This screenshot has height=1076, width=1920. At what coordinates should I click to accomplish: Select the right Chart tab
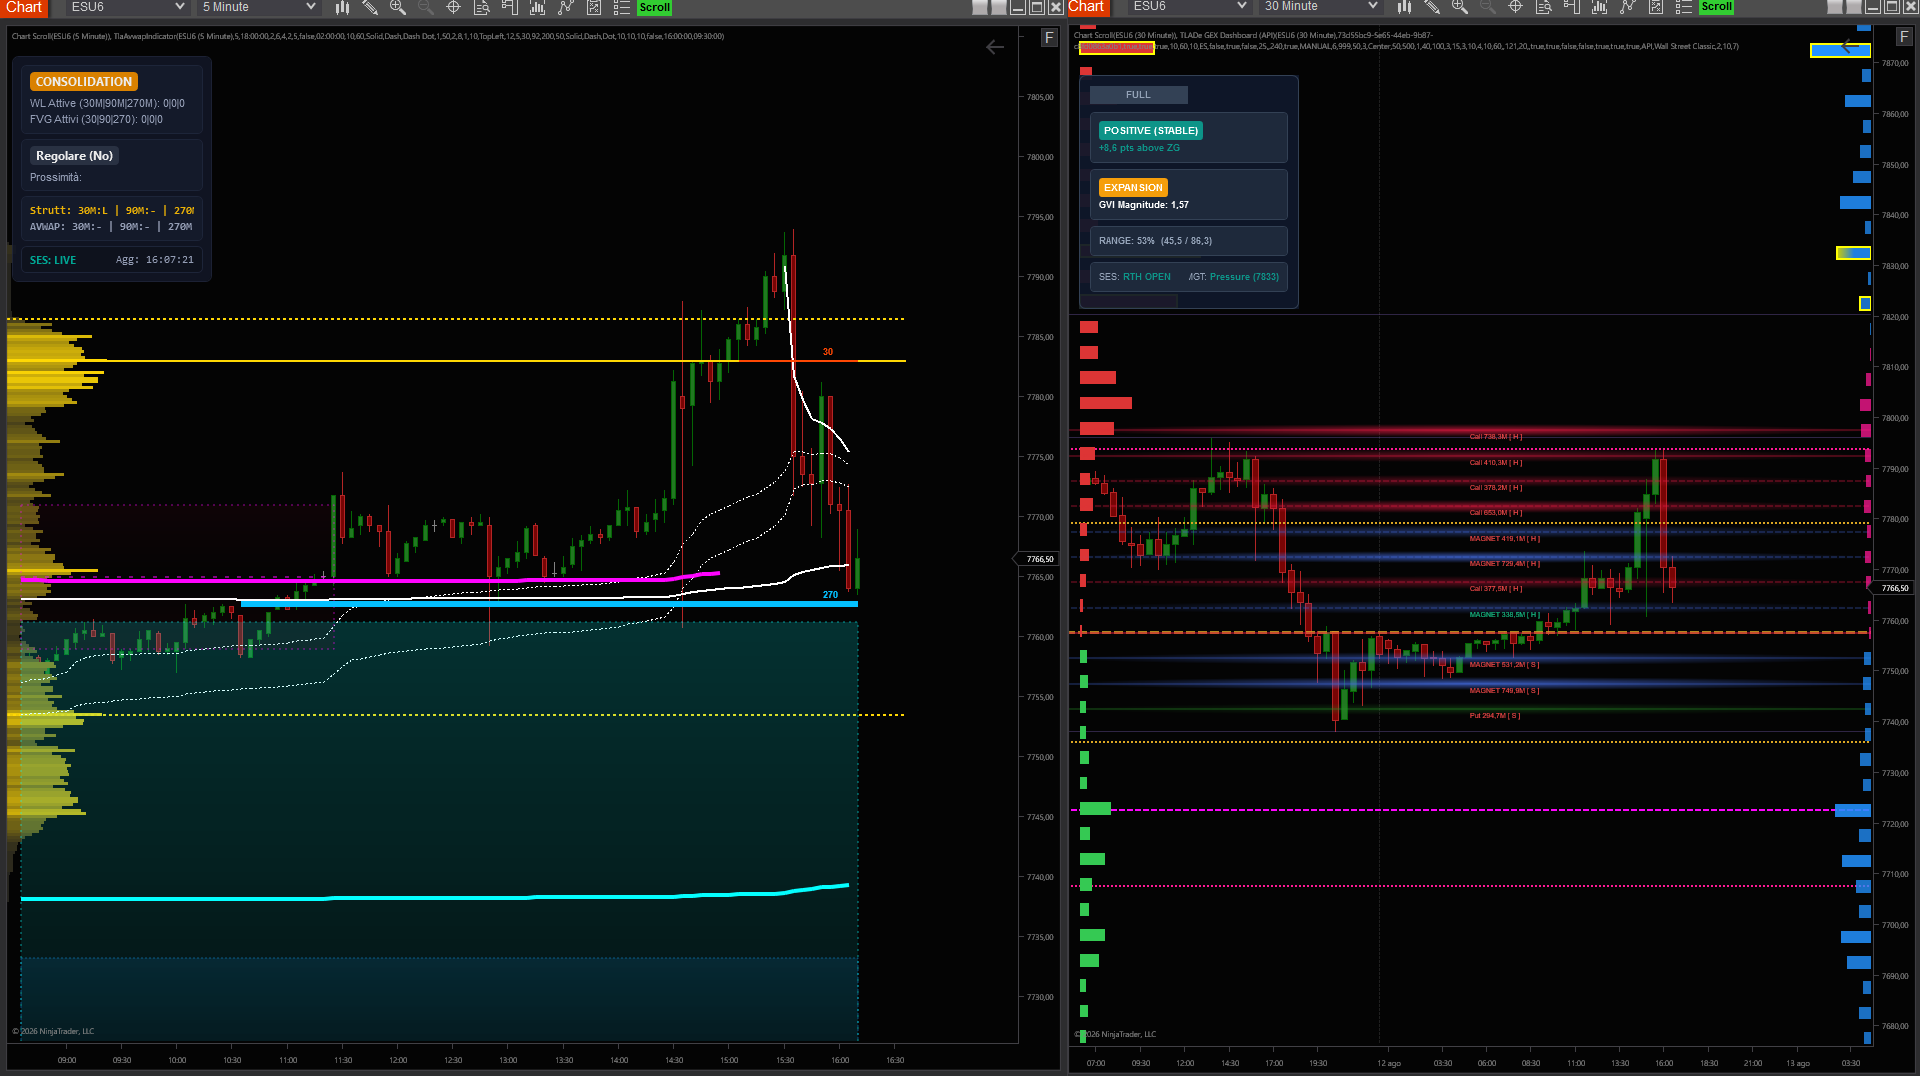tap(1087, 7)
